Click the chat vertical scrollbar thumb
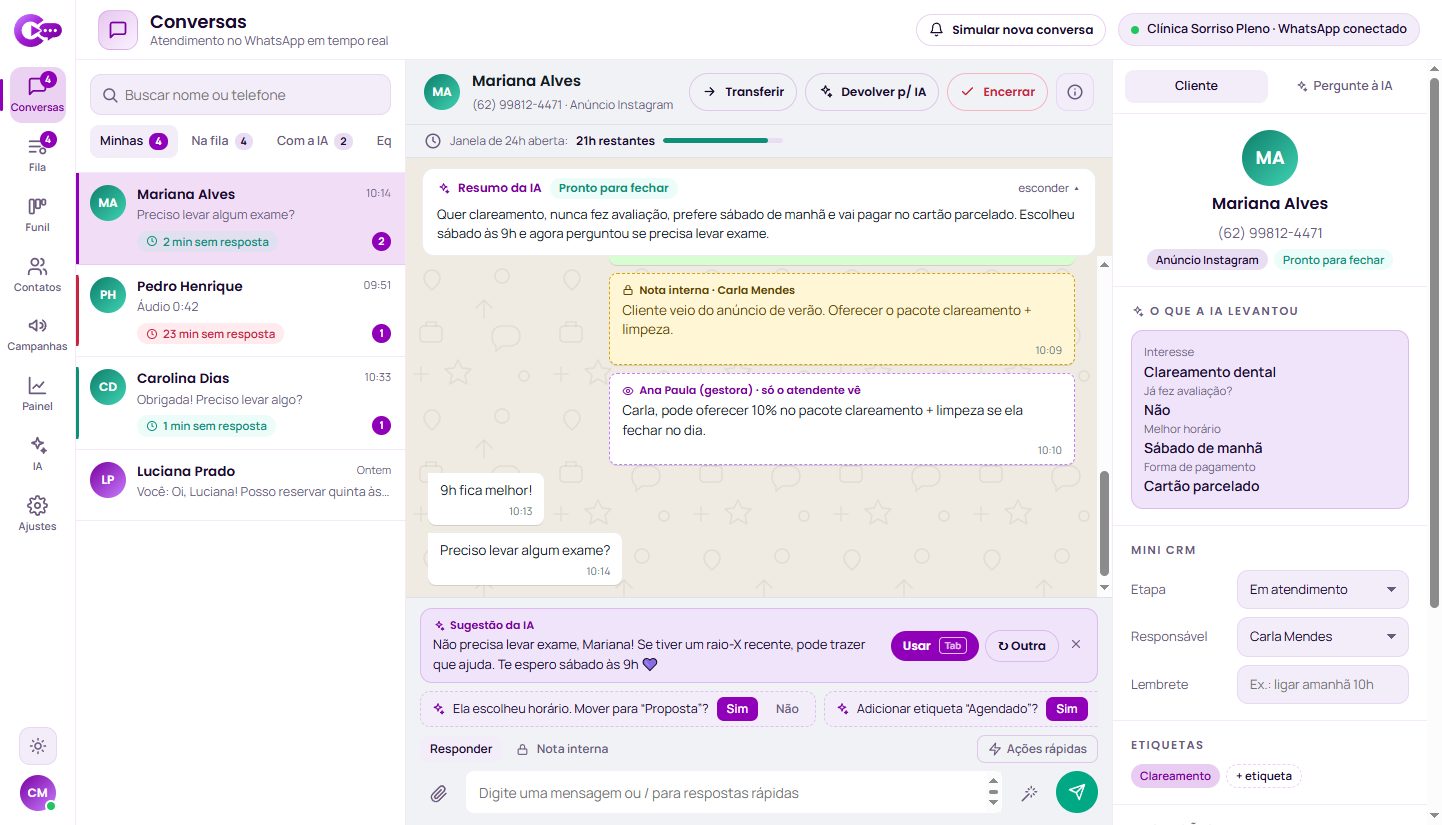Viewport: 1442px width, 825px height. click(x=1104, y=523)
